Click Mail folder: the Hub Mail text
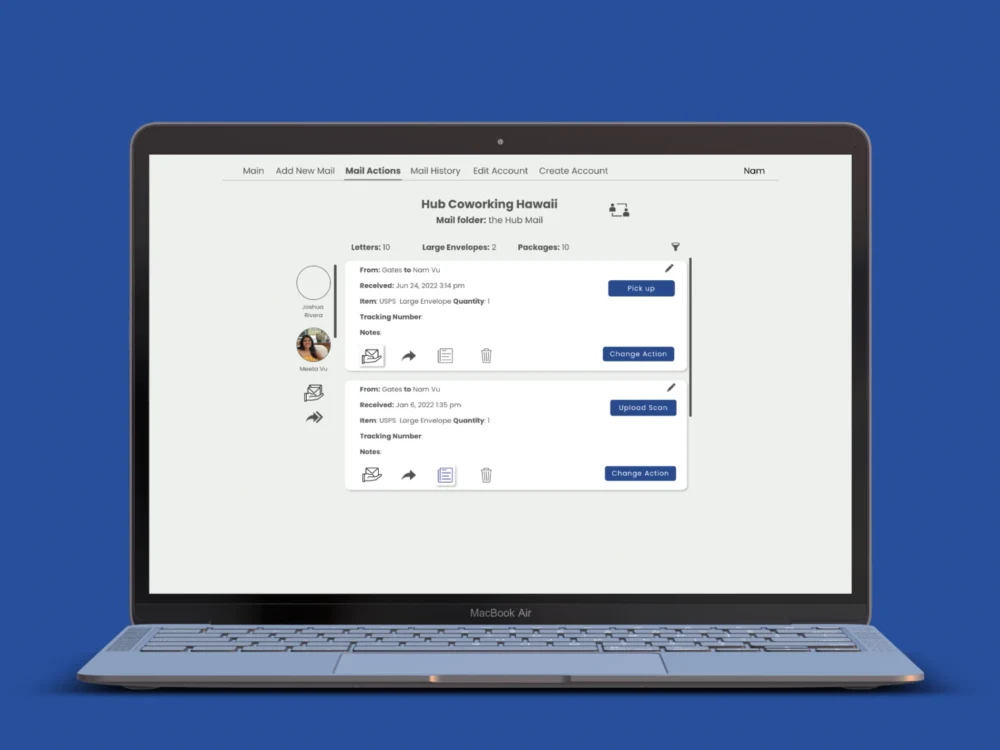 [x=489, y=220]
